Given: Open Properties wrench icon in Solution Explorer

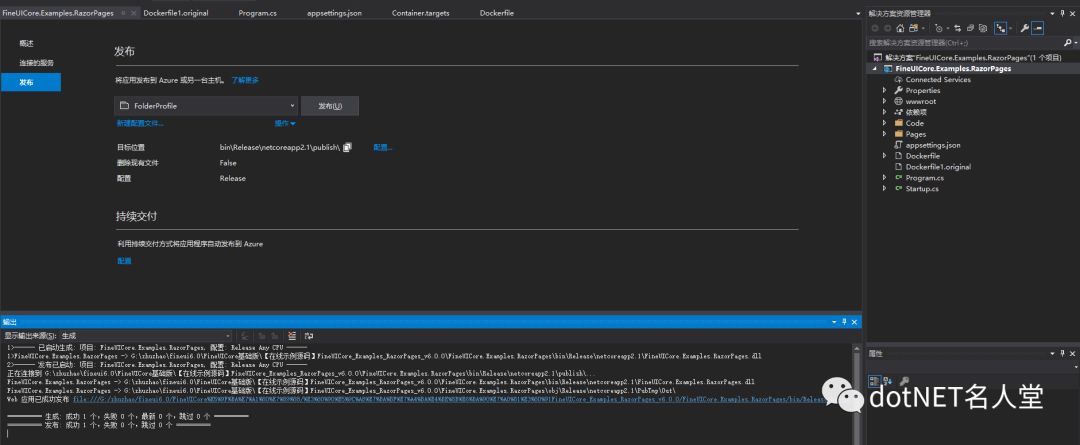Looking at the screenshot, I should click(x=1024, y=28).
